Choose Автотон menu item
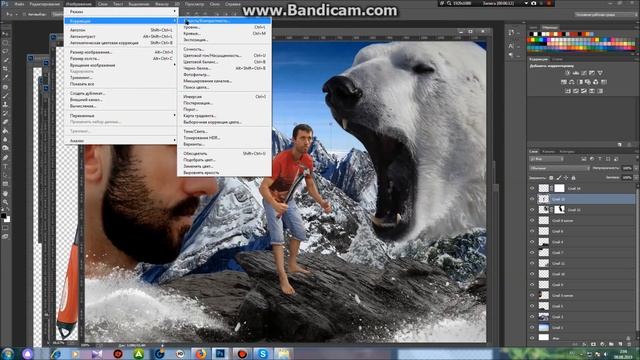This screenshot has height=360, width=640. 121,30
